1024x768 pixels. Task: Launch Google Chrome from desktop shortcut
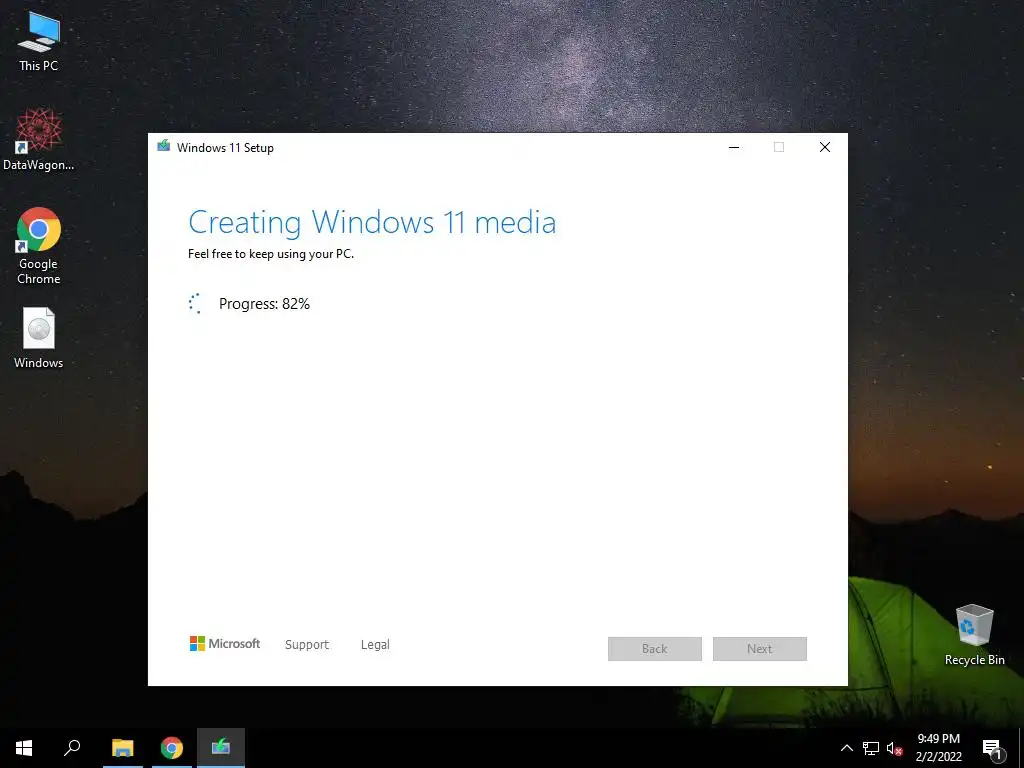pyautogui.click(x=39, y=246)
